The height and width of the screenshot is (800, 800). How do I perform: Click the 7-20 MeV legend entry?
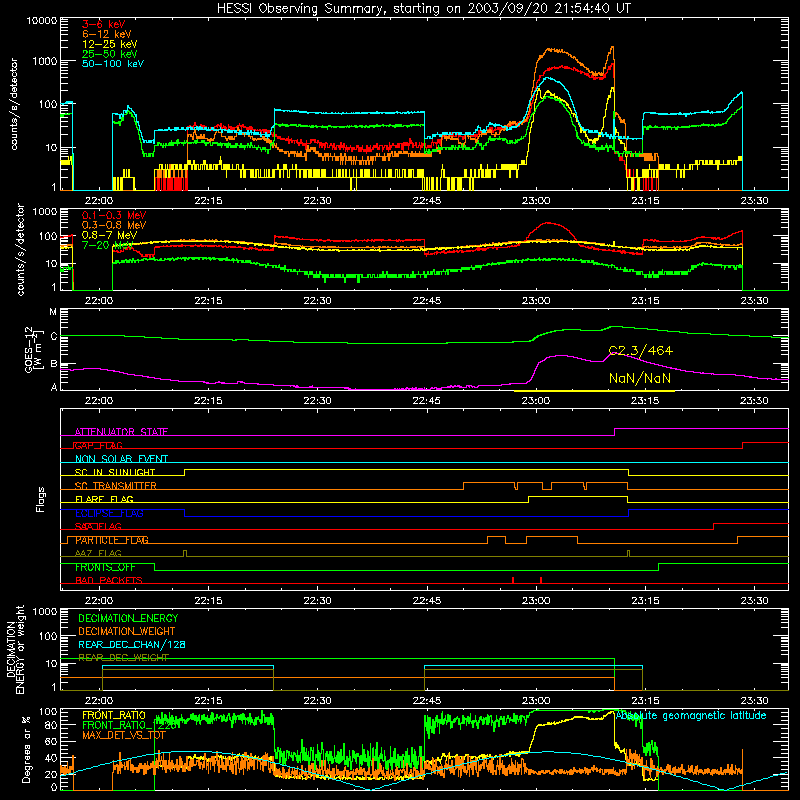click(x=107, y=245)
